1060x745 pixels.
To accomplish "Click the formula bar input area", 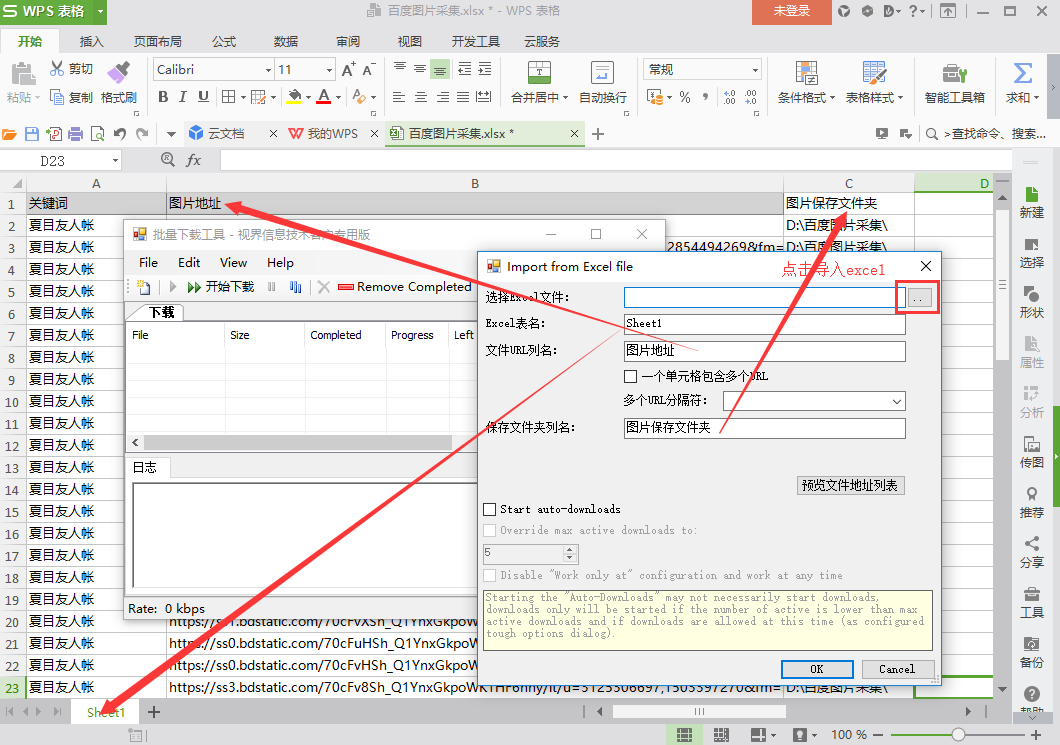I will 615,160.
